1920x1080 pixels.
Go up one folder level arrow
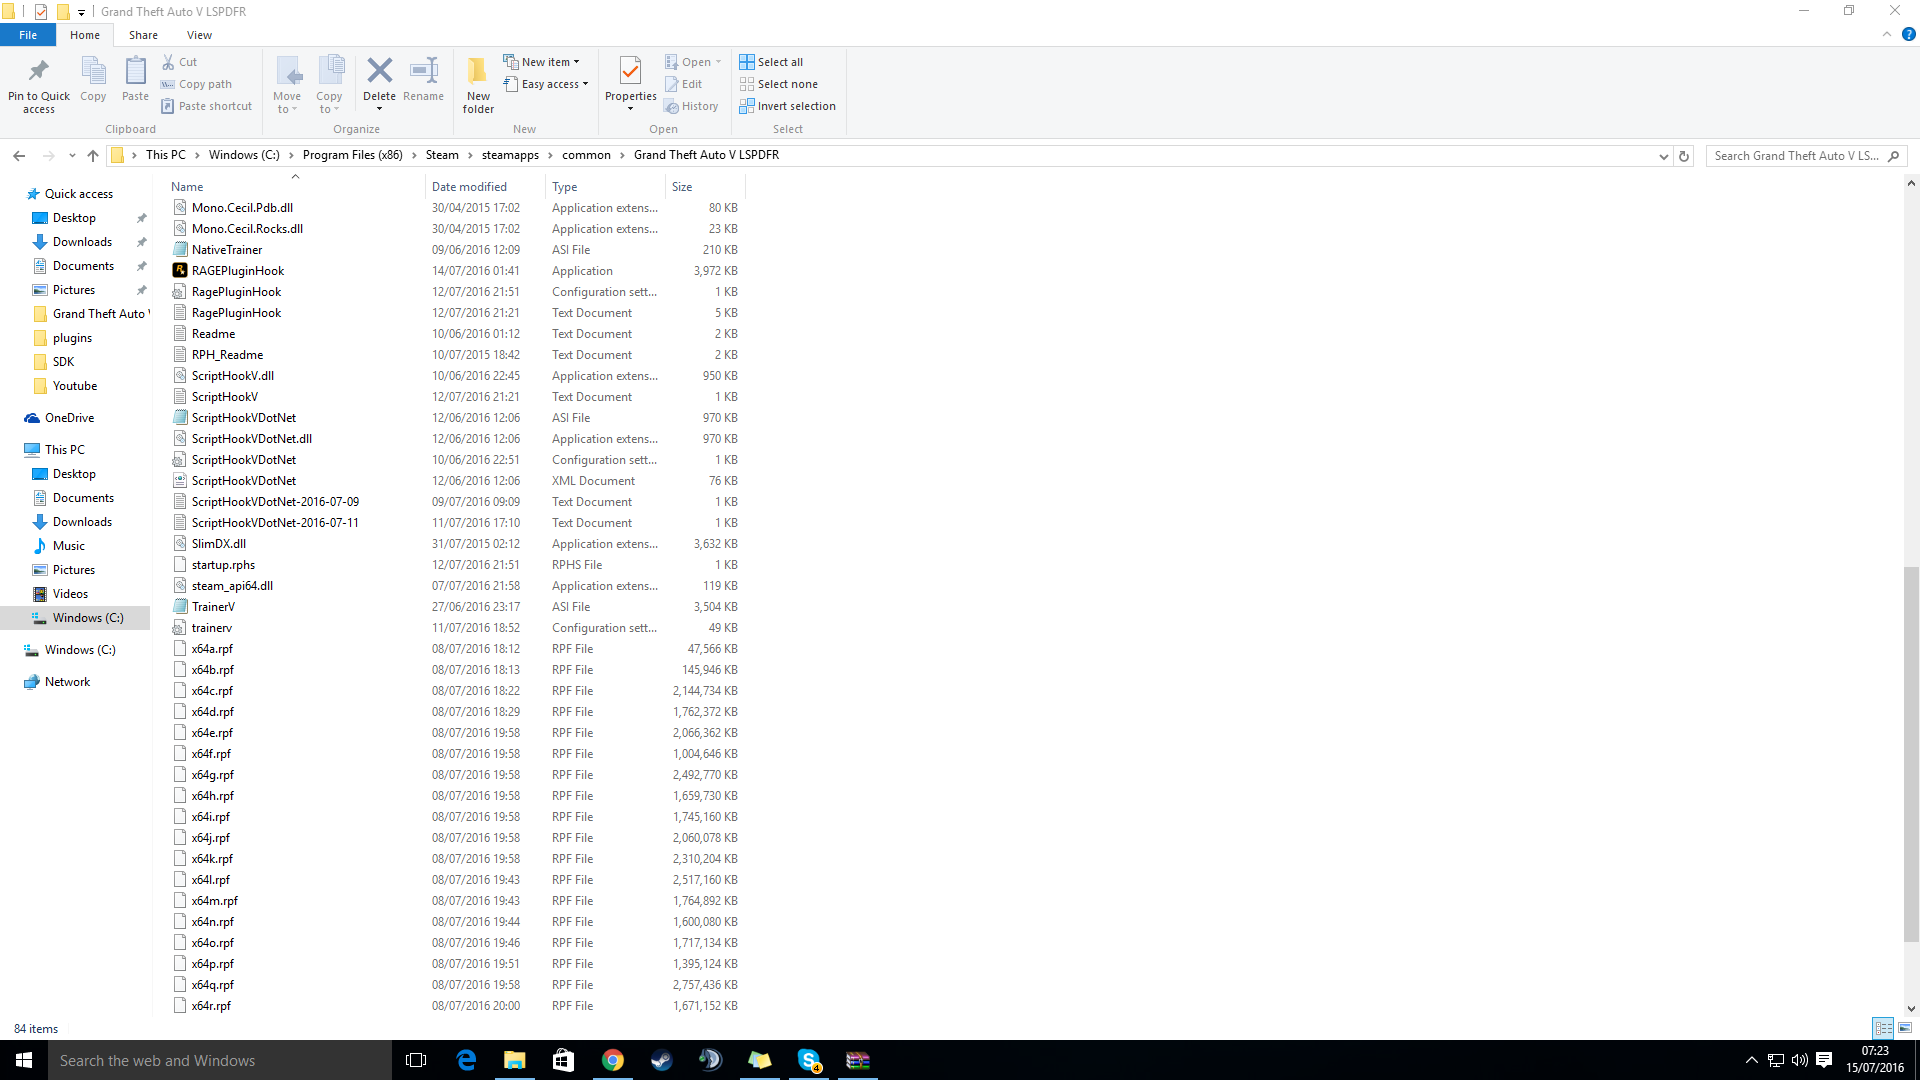click(93, 156)
